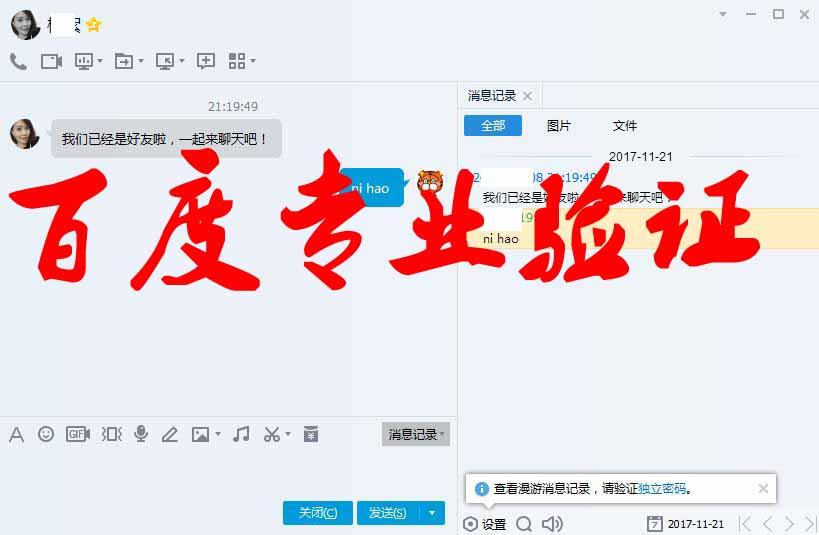Open the 独立密码 link
This screenshot has height=535, width=819.
pyautogui.click(x=662, y=489)
